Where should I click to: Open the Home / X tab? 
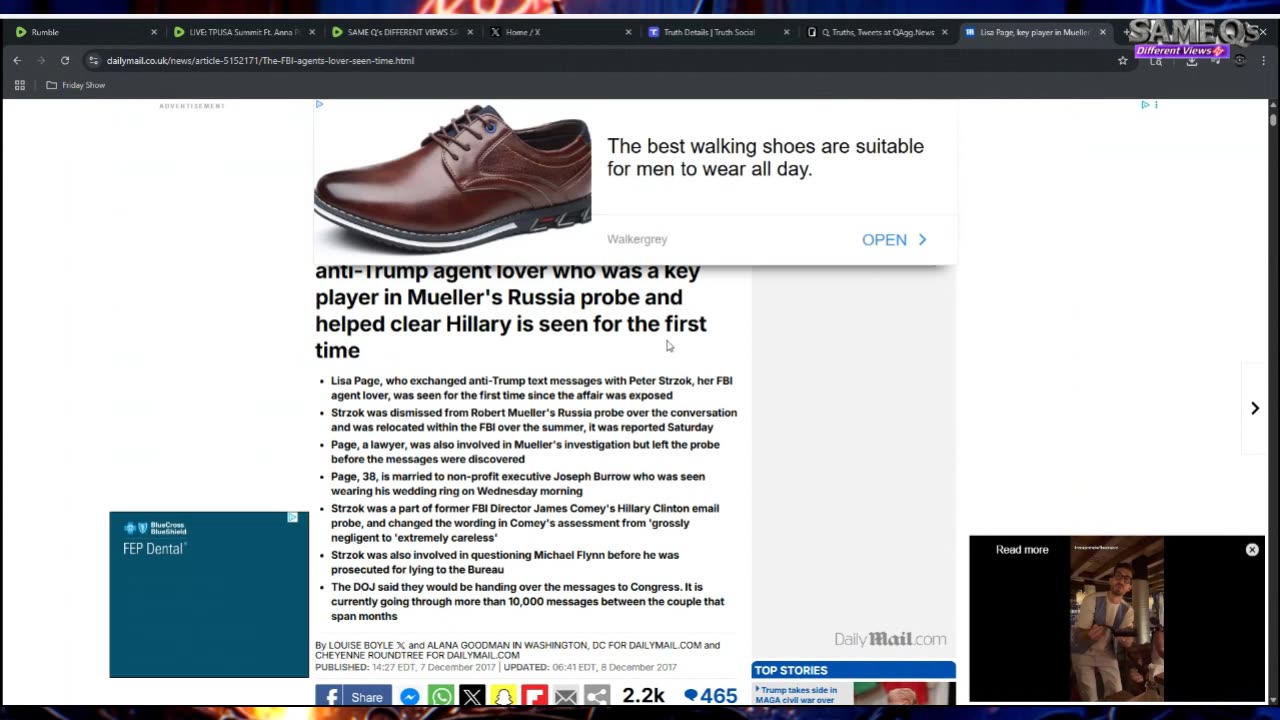pyautogui.click(x=523, y=32)
